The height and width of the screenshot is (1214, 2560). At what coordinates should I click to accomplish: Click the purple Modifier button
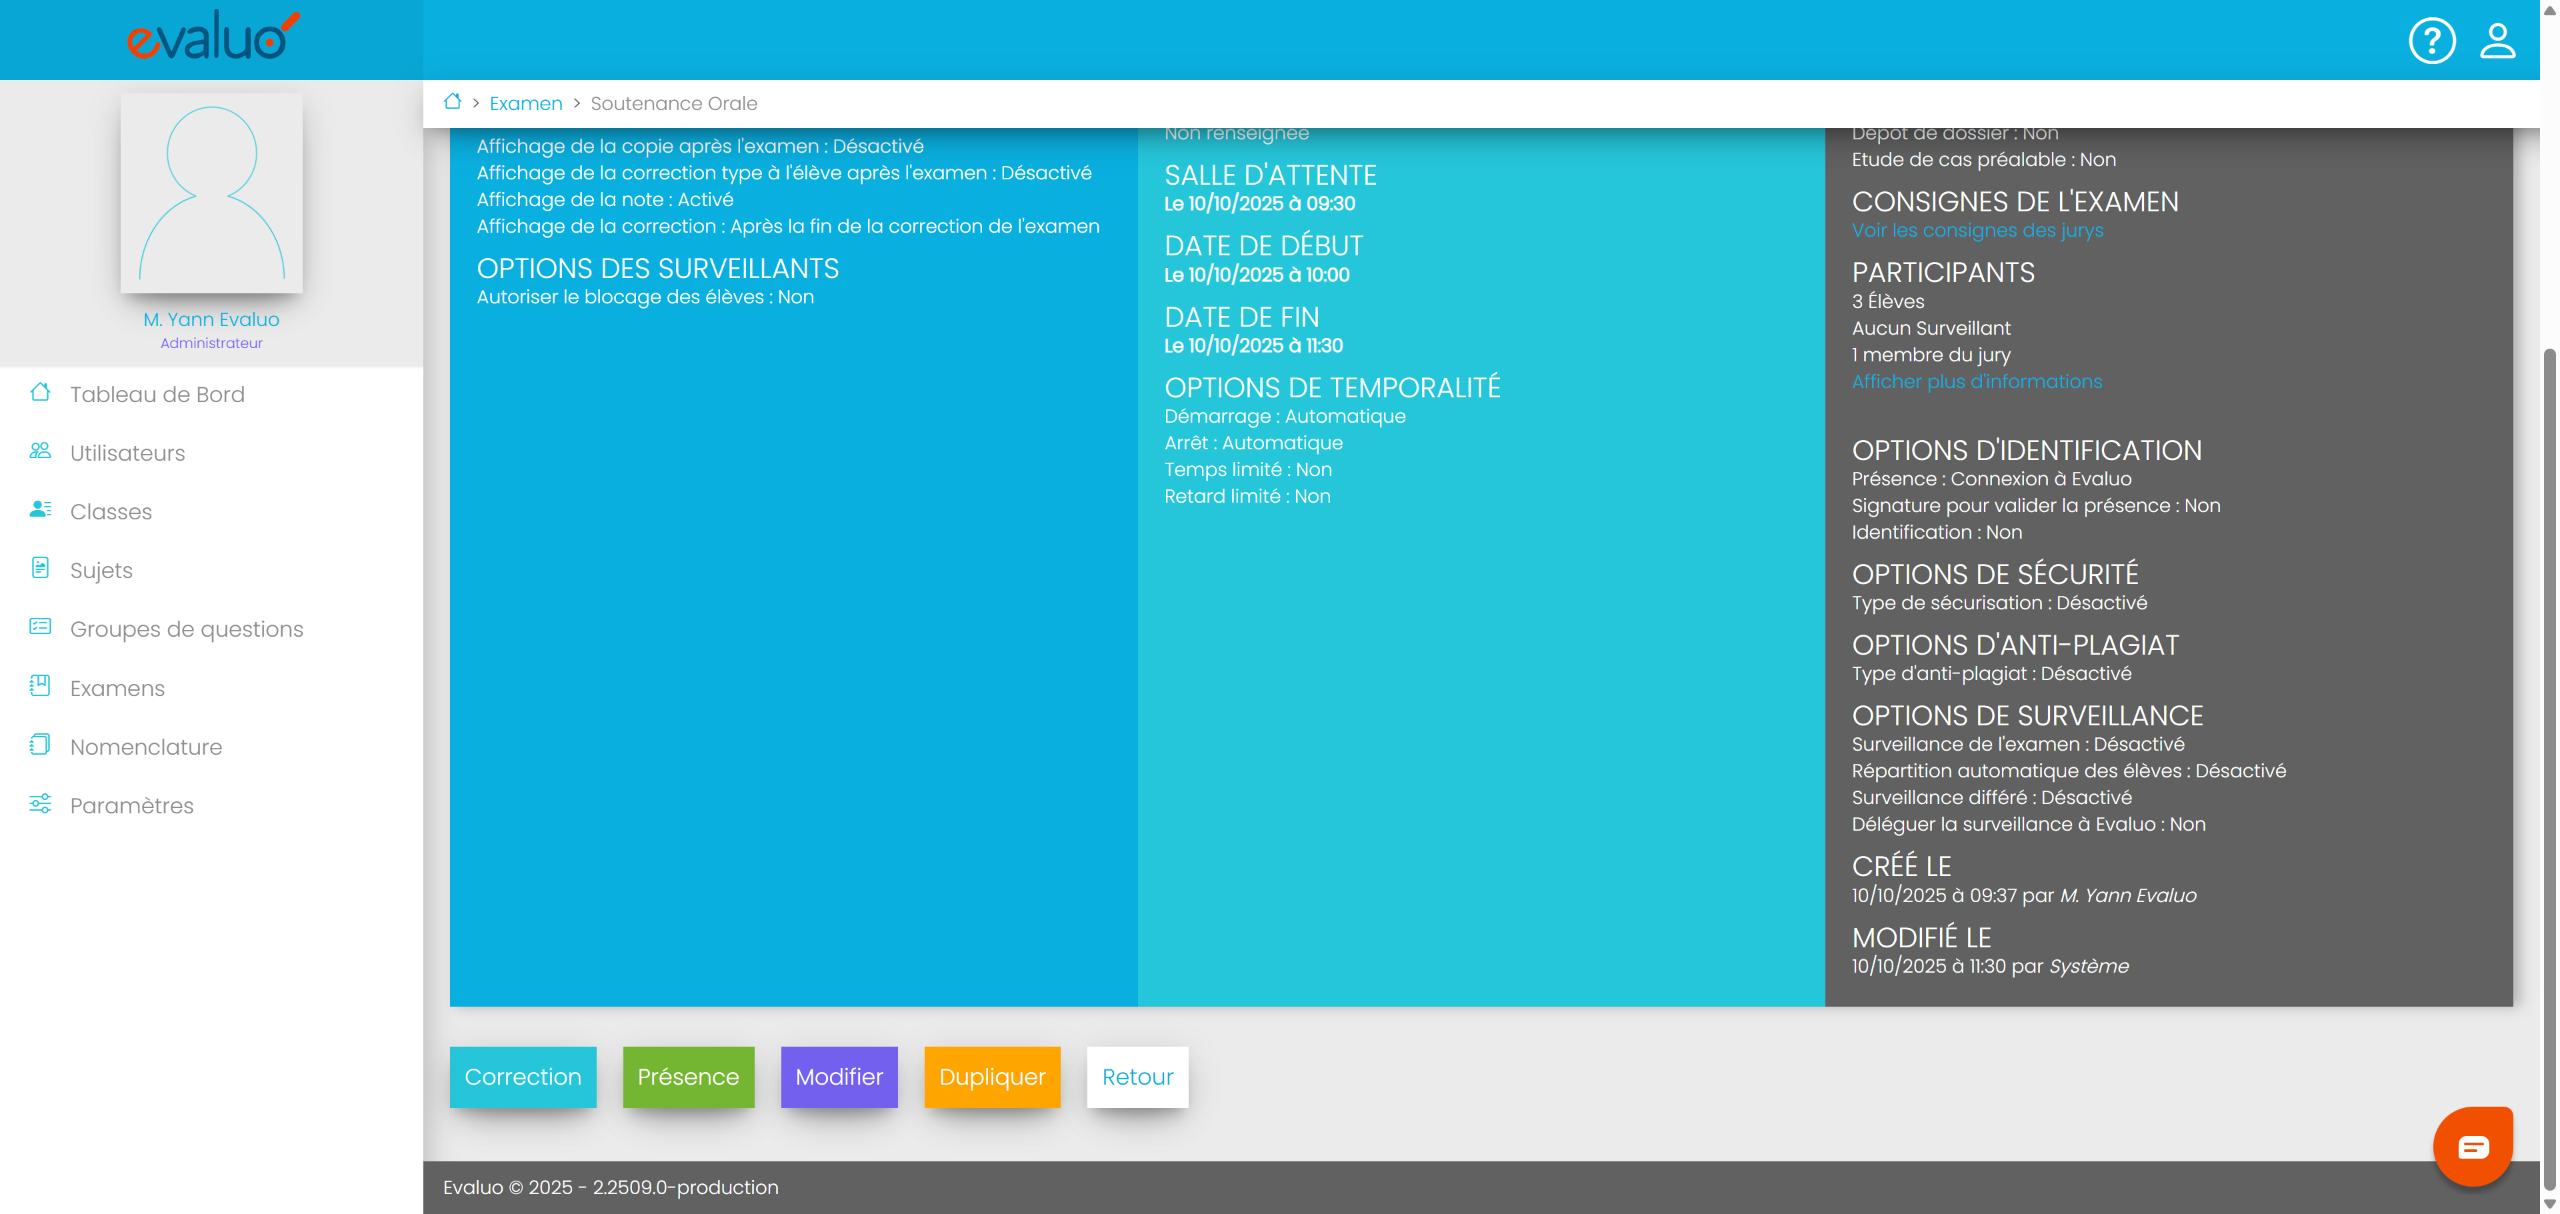pyautogui.click(x=838, y=1076)
